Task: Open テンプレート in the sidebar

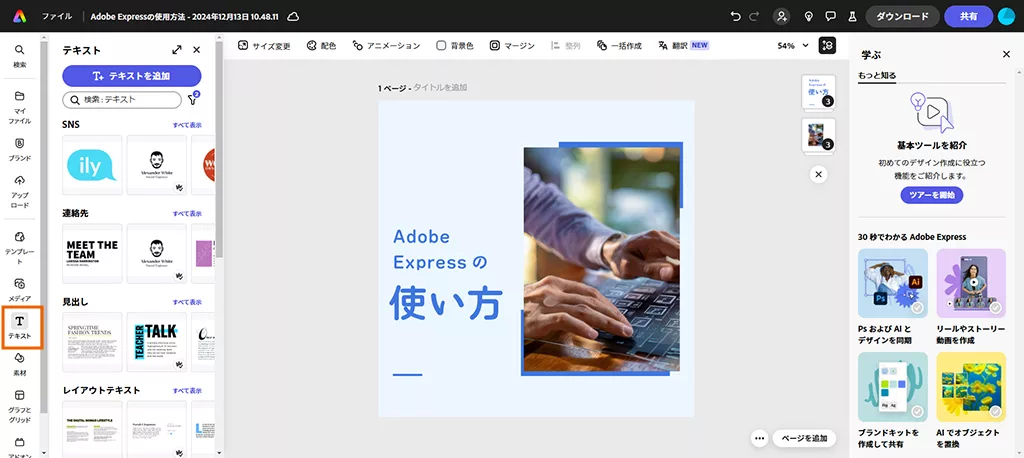Action: (20, 248)
